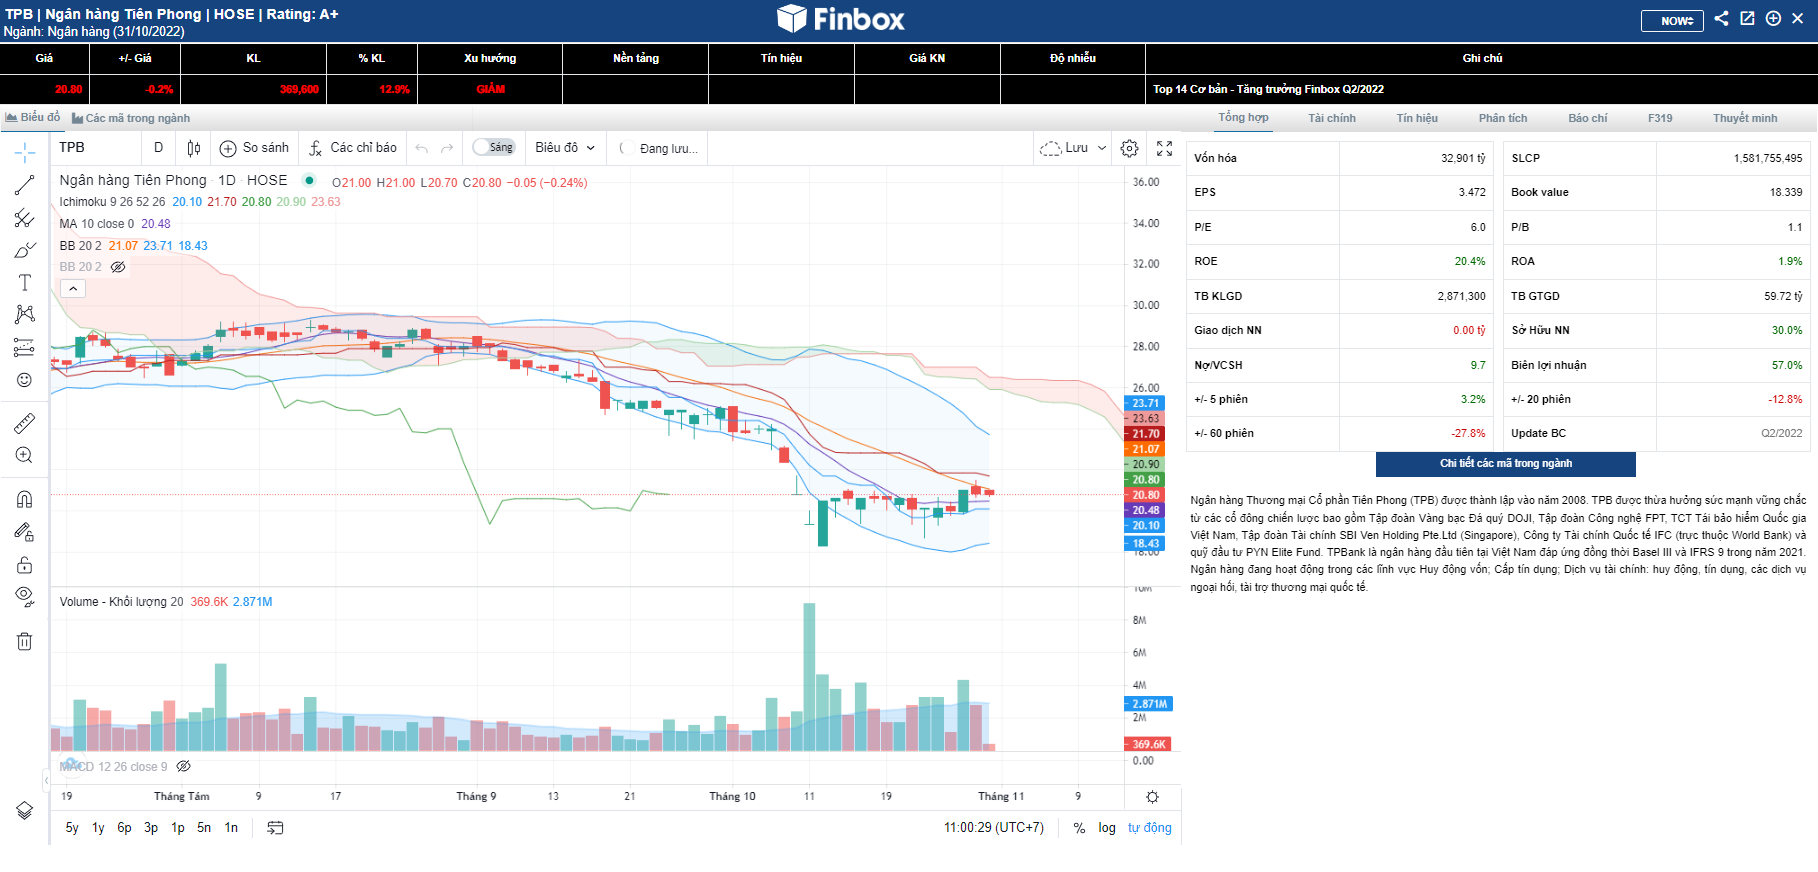Change the D timeframe interval
Viewport: 1818px width, 872px height.
point(158,148)
